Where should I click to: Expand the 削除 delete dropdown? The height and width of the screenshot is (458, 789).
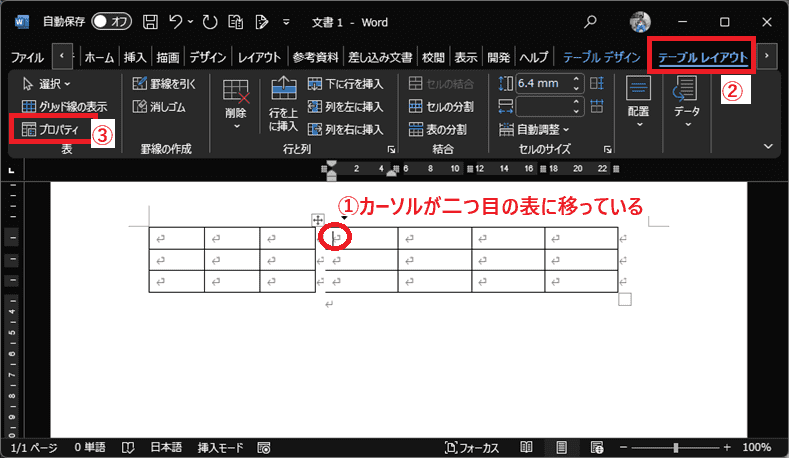(x=236, y=106)
